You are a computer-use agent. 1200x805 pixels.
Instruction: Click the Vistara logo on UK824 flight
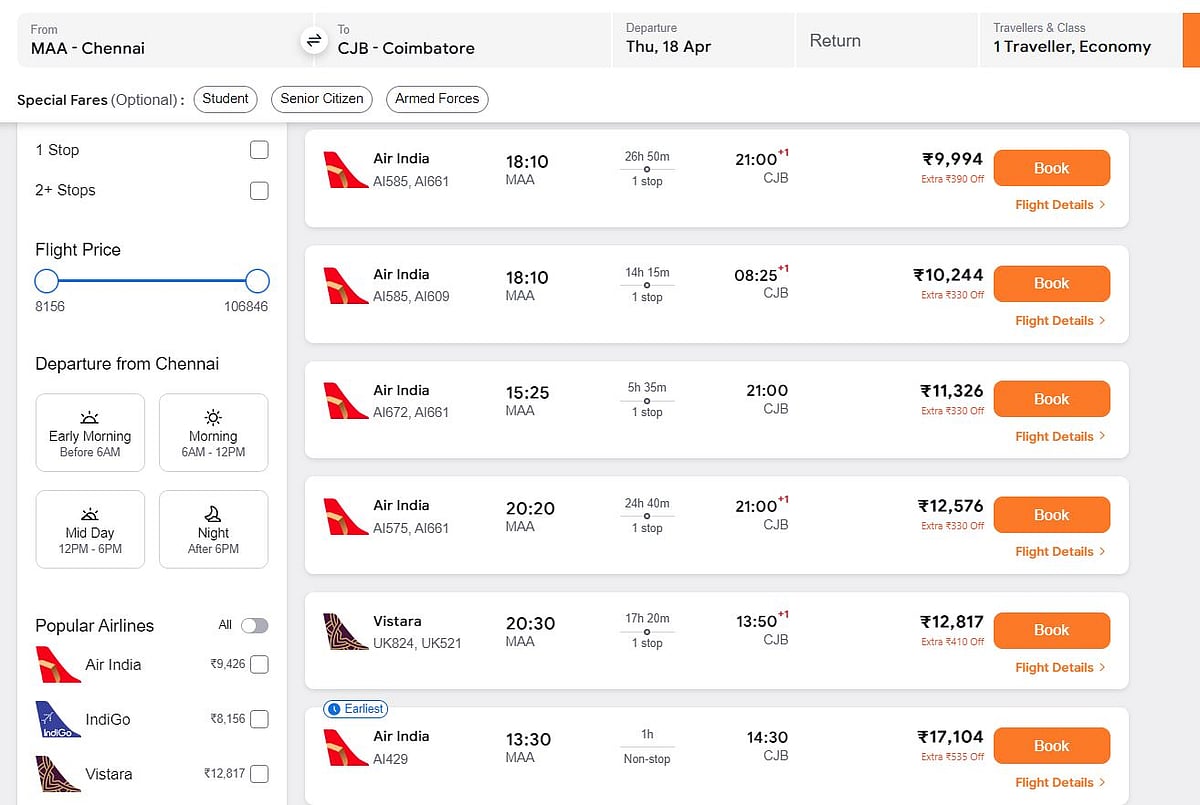tap(346, 631)
